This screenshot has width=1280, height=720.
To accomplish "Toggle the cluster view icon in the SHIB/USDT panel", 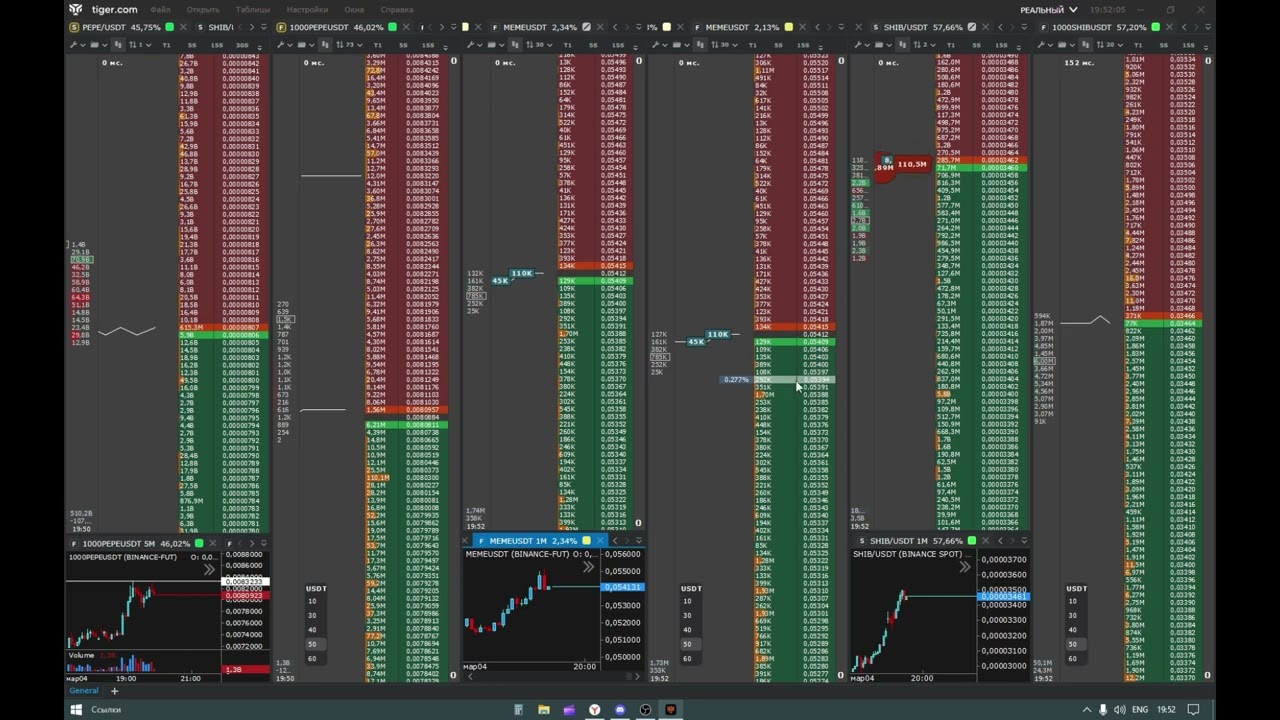I will (902, 45).
